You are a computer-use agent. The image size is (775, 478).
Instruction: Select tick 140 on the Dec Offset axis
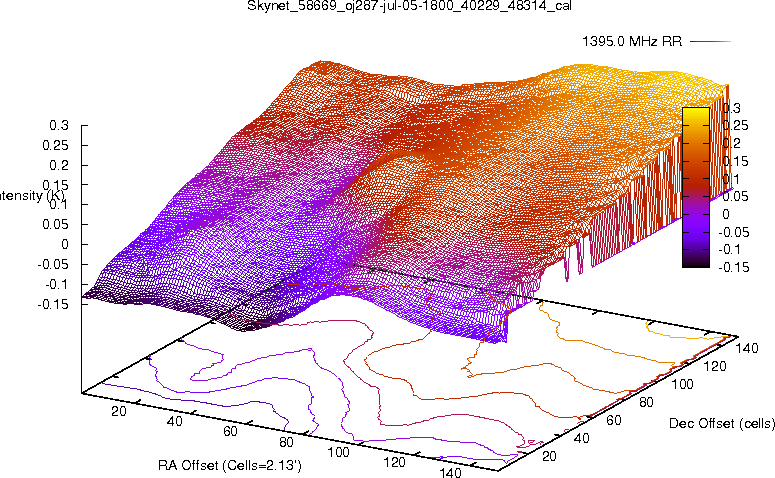[747, 348]
